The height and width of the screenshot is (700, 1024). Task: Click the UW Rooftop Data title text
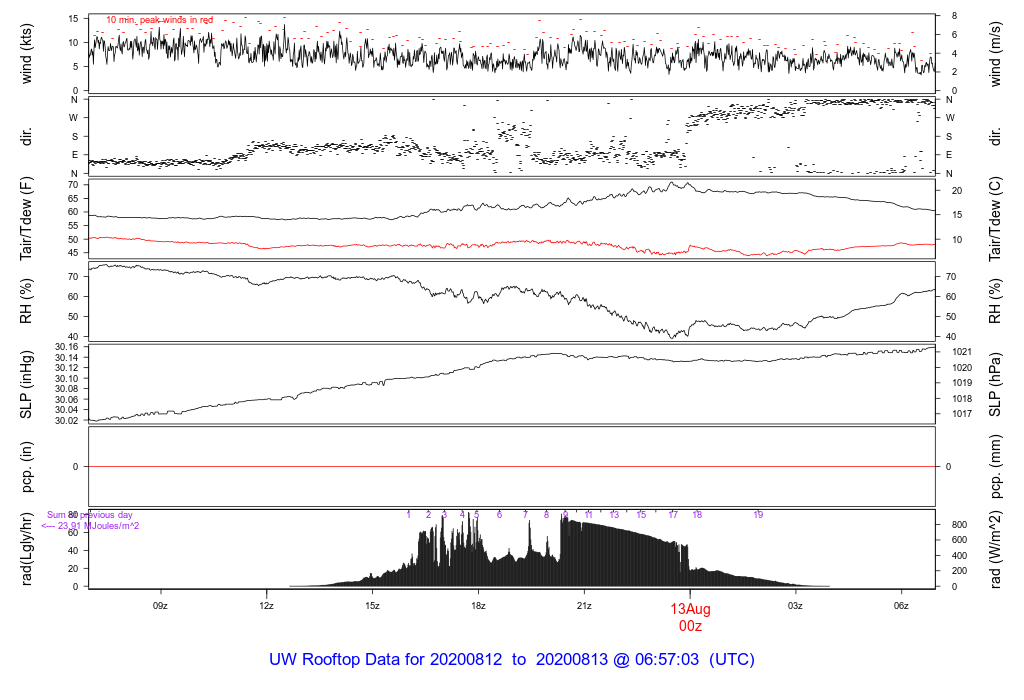[x=512, y=660]
